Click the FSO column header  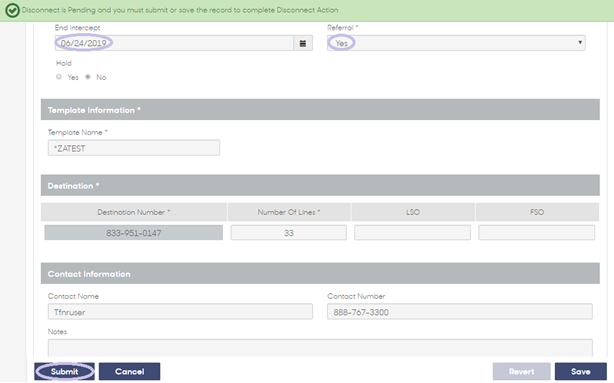click(537, 212)
